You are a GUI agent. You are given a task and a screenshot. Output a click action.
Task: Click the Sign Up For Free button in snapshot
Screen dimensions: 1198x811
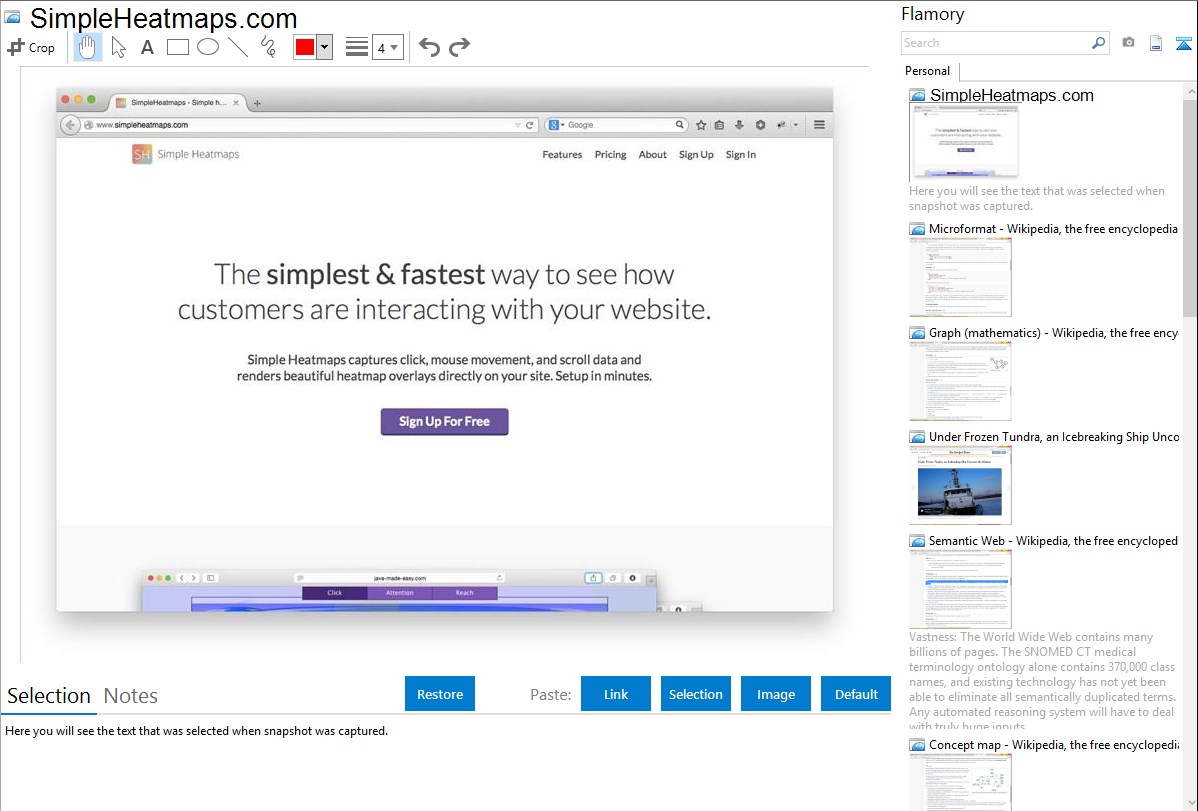pos(444,421)
